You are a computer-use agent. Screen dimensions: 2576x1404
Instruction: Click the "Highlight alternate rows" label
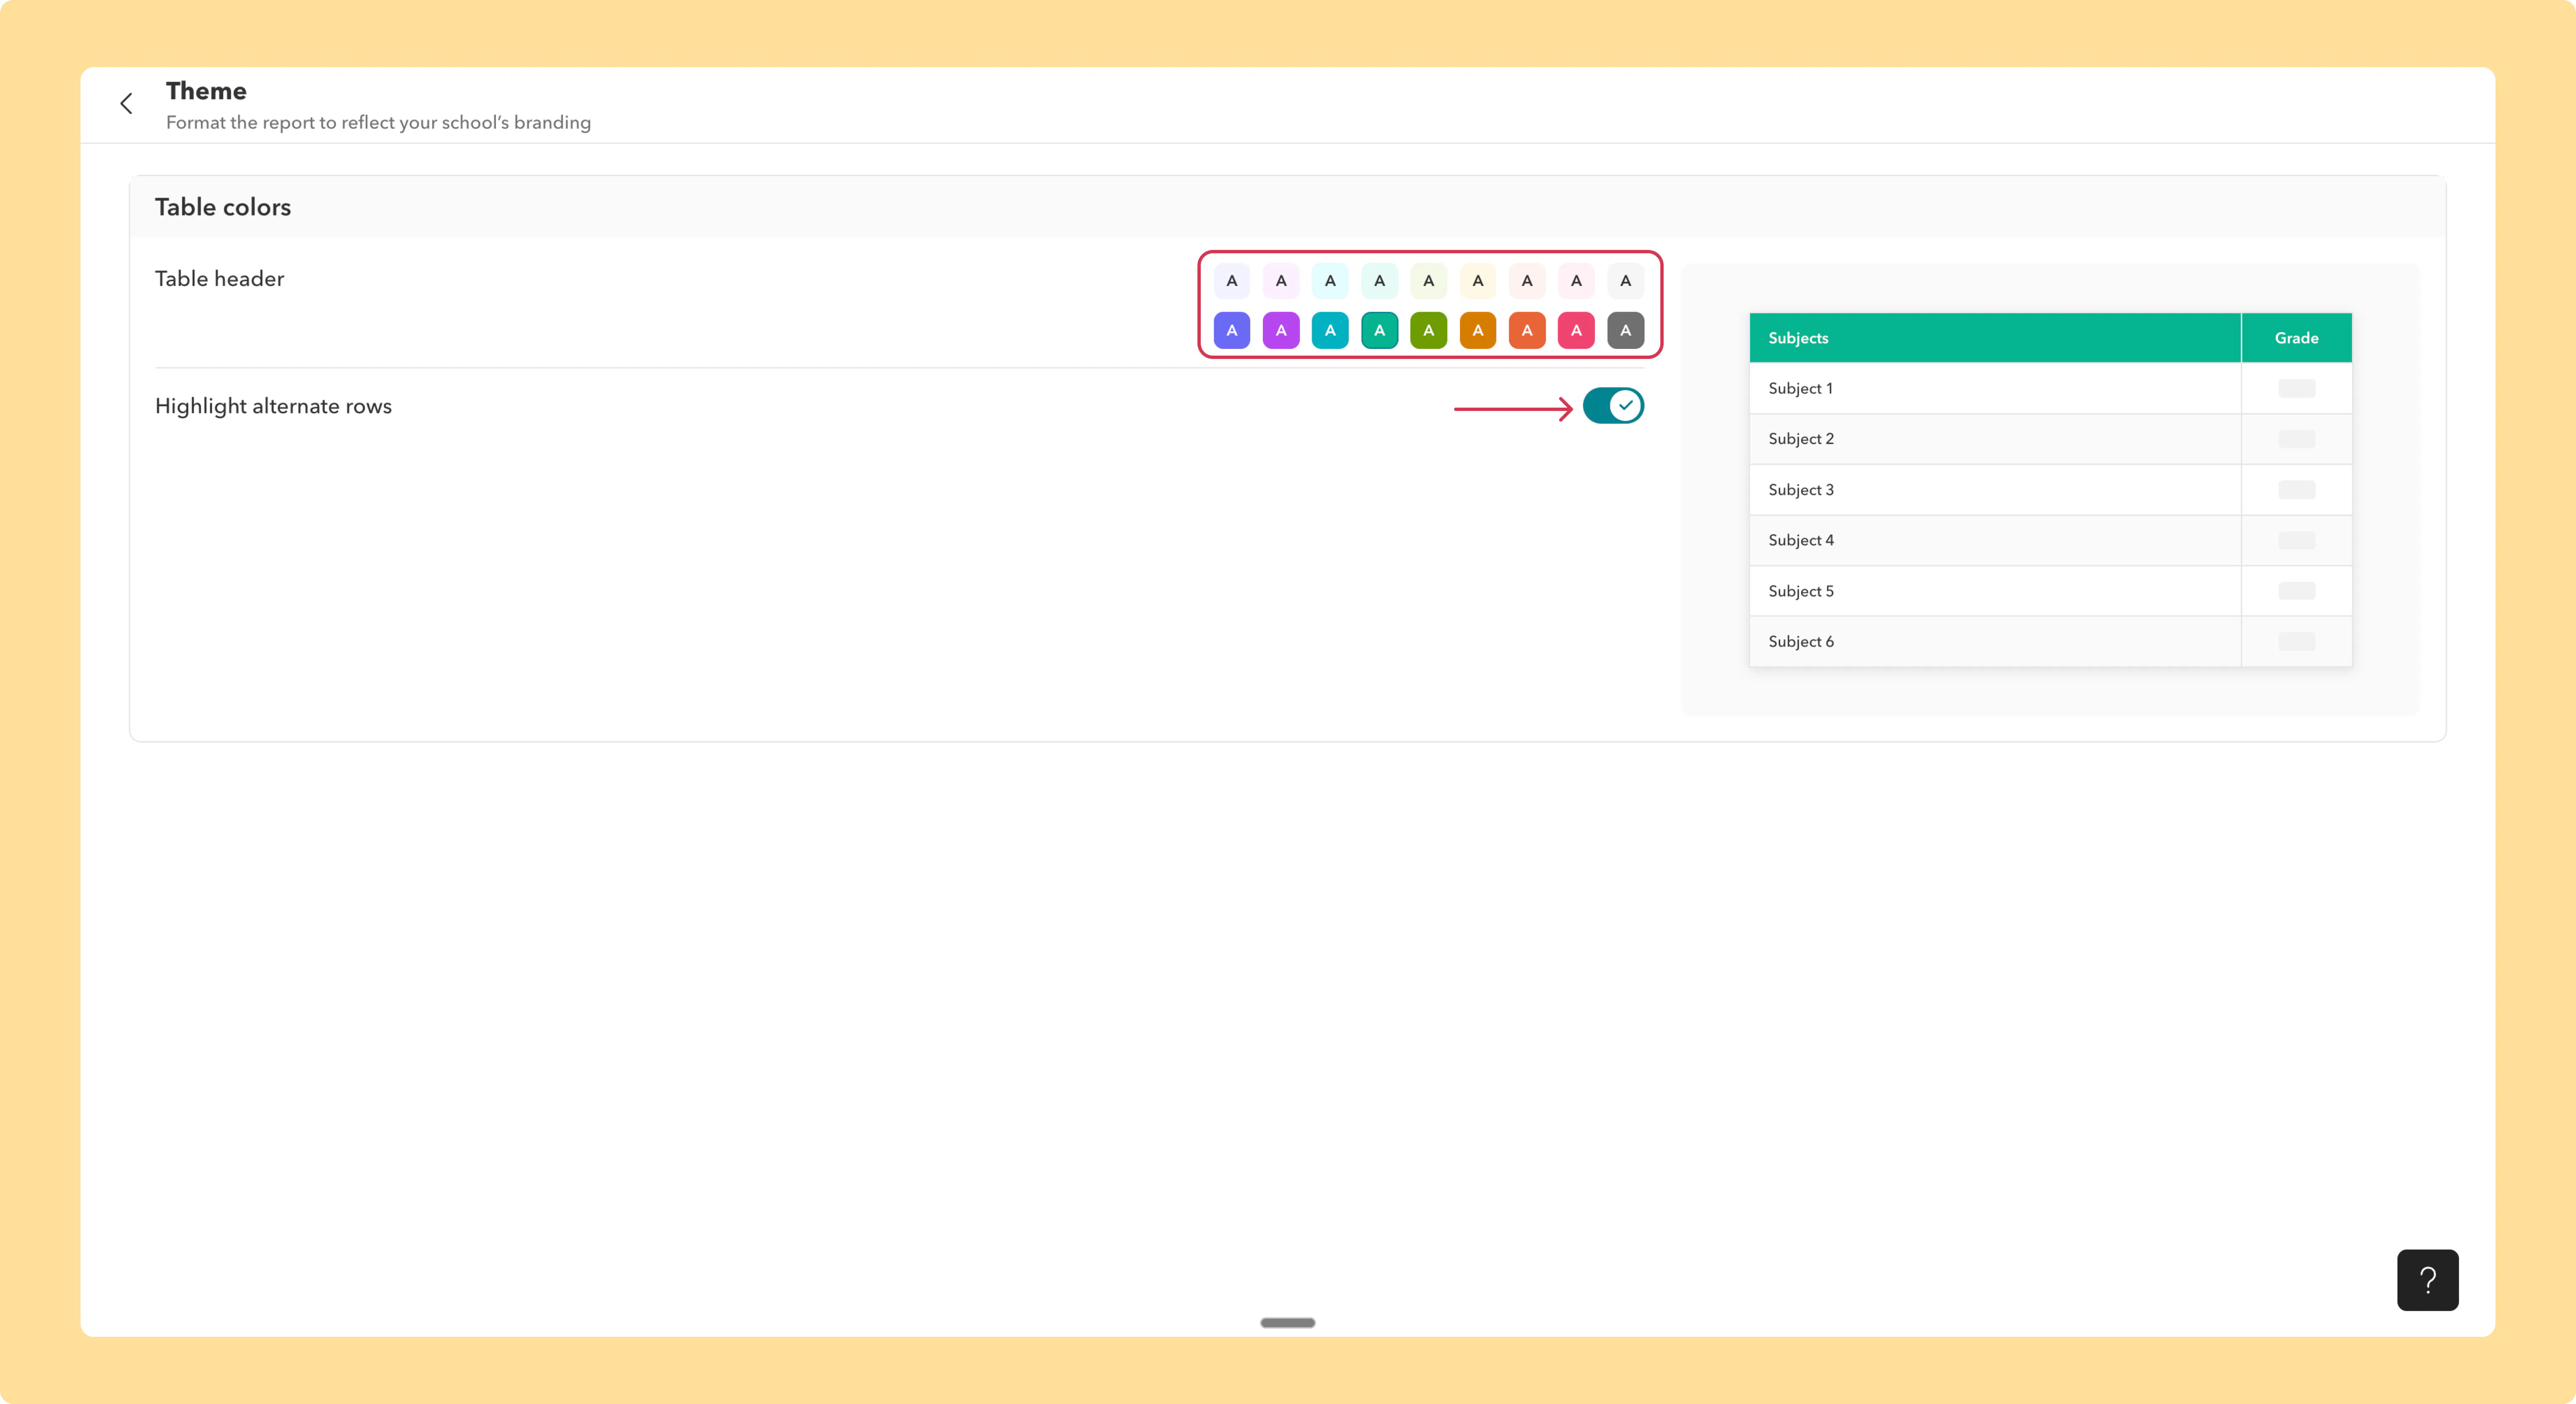point(273,406)
